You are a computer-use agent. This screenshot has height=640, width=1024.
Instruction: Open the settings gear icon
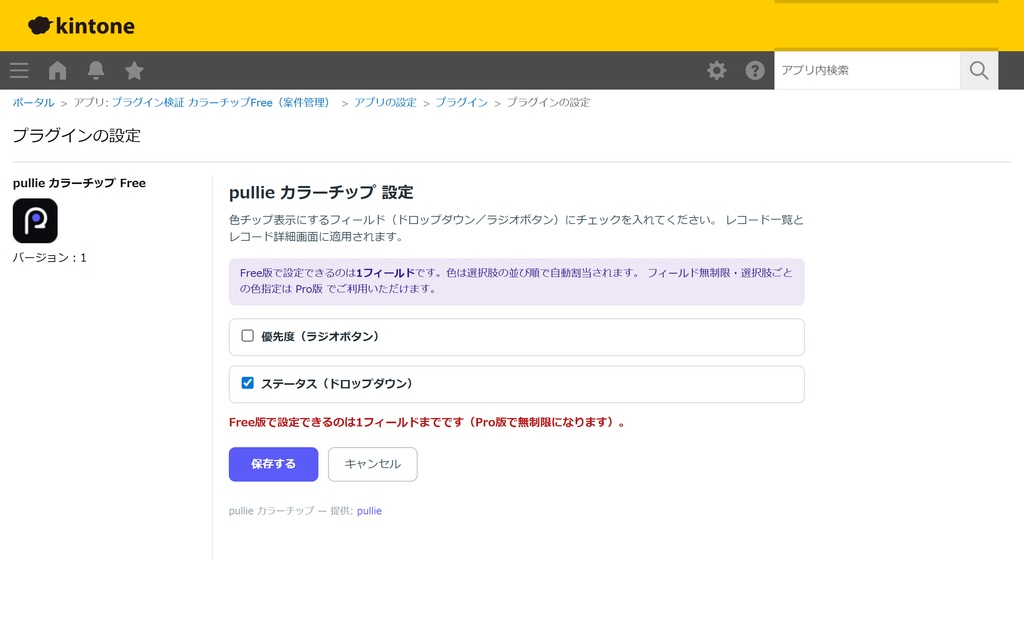tap(716, 70)
